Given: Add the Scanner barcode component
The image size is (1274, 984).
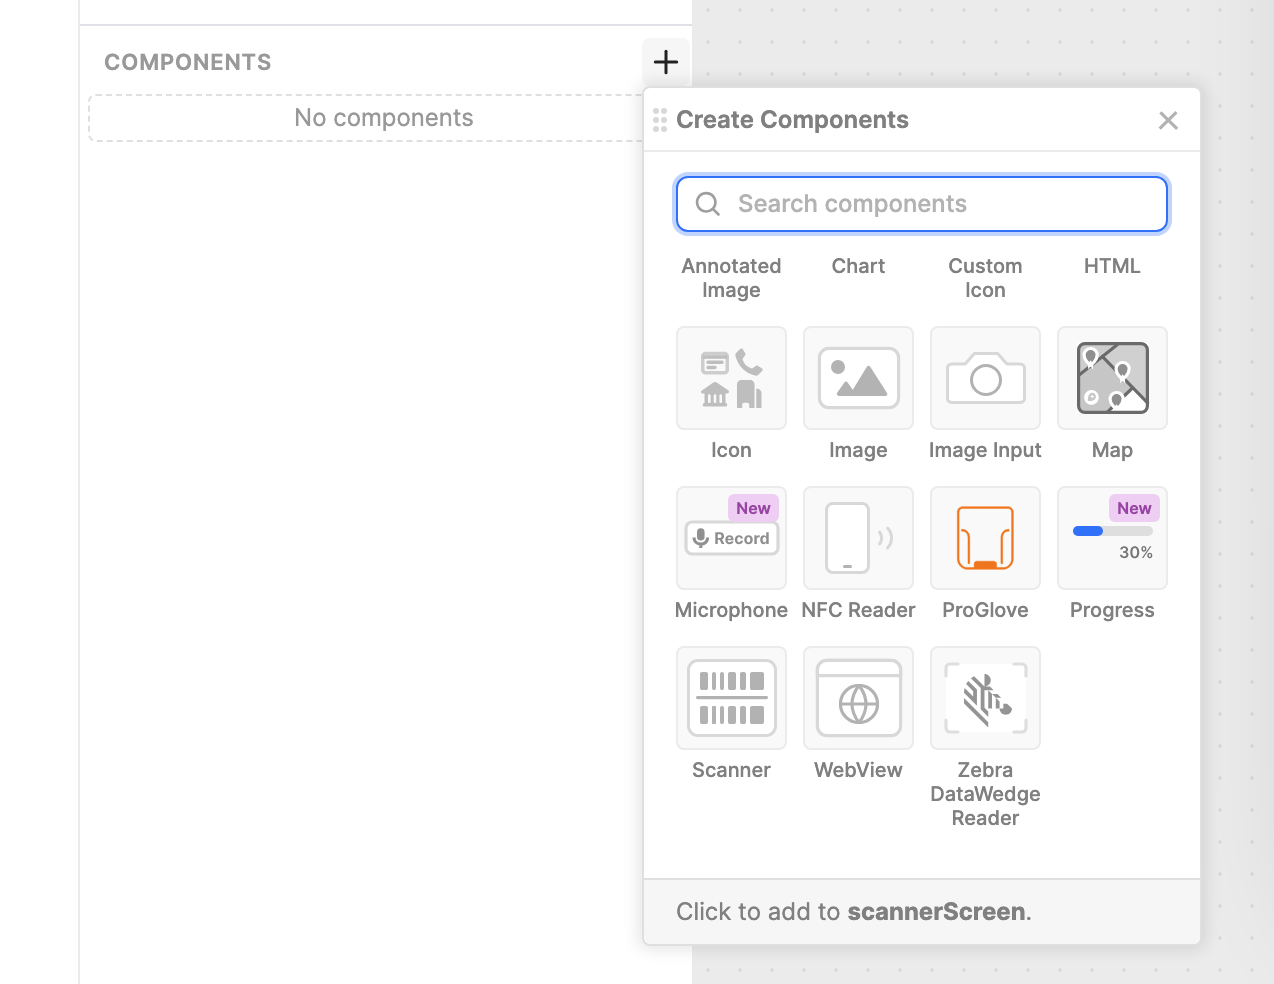Looking at the screenshot, I should [731, 698].
